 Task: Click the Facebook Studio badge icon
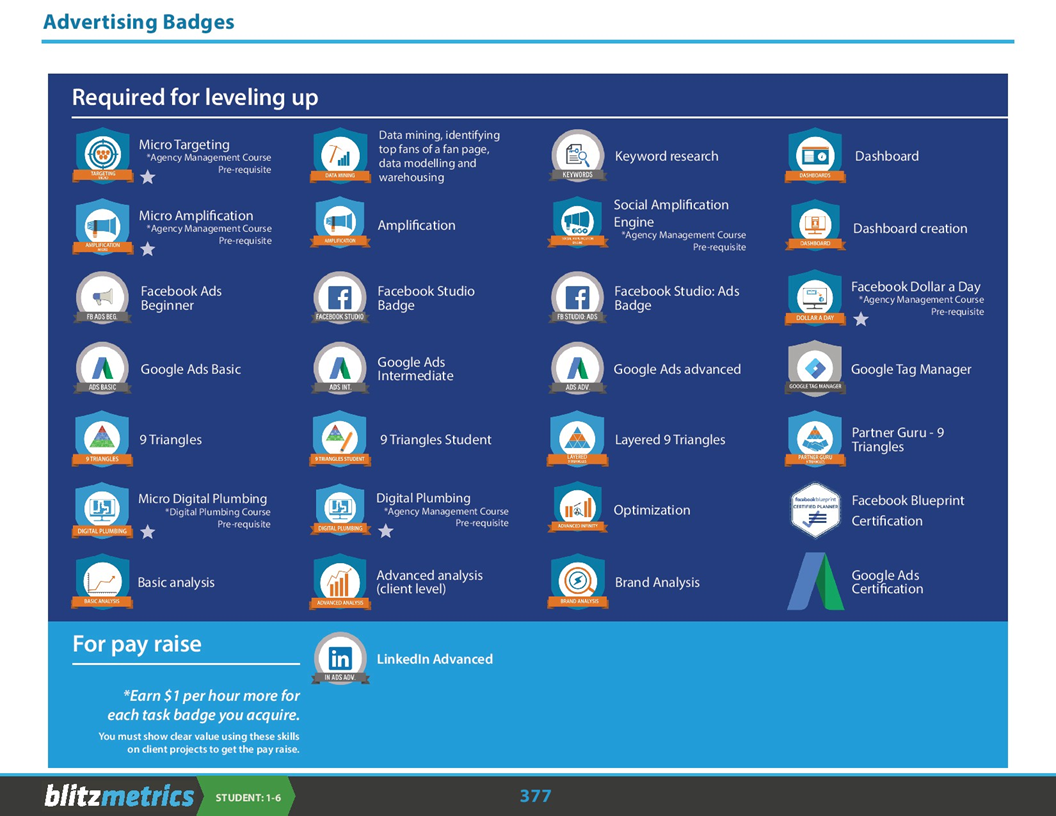pyautogui.click(x=340, y=297)
